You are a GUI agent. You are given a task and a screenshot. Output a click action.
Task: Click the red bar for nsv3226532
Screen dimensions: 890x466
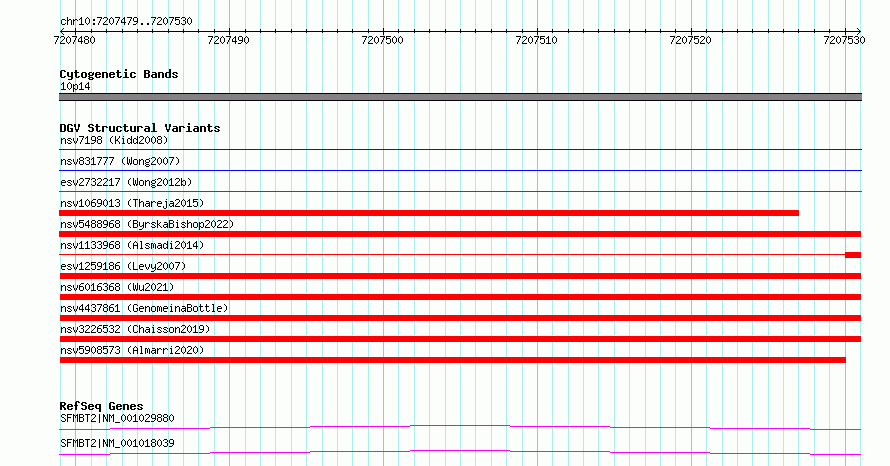pos(460,339)
